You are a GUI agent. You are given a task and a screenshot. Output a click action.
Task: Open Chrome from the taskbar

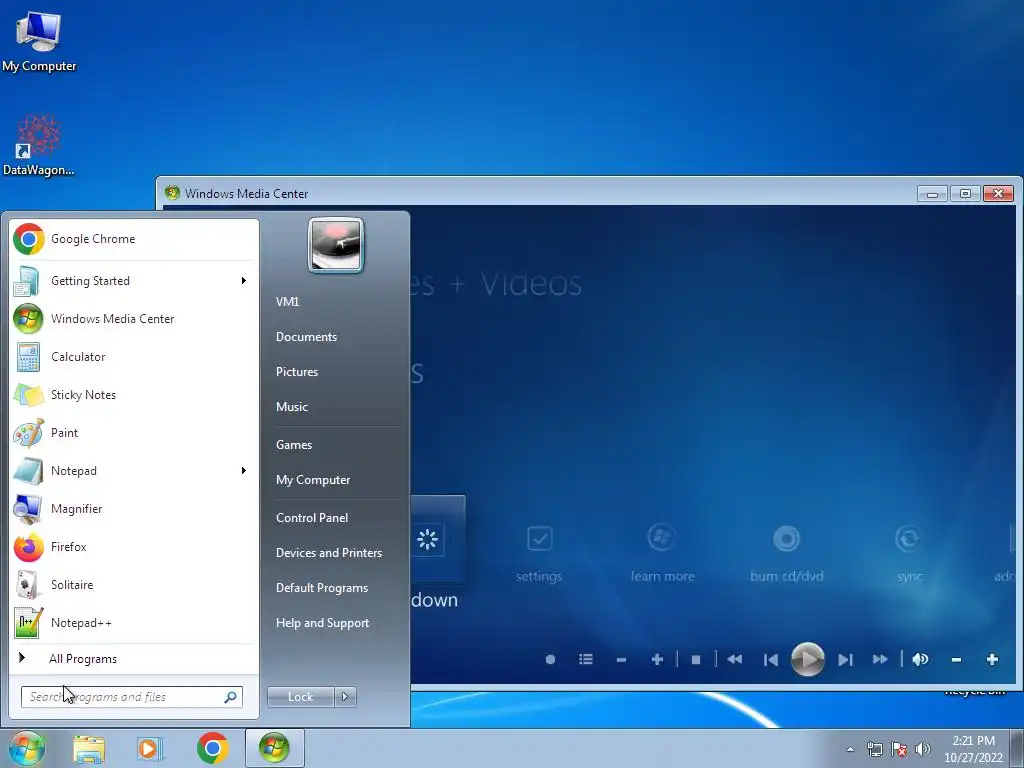click(212, 748)
